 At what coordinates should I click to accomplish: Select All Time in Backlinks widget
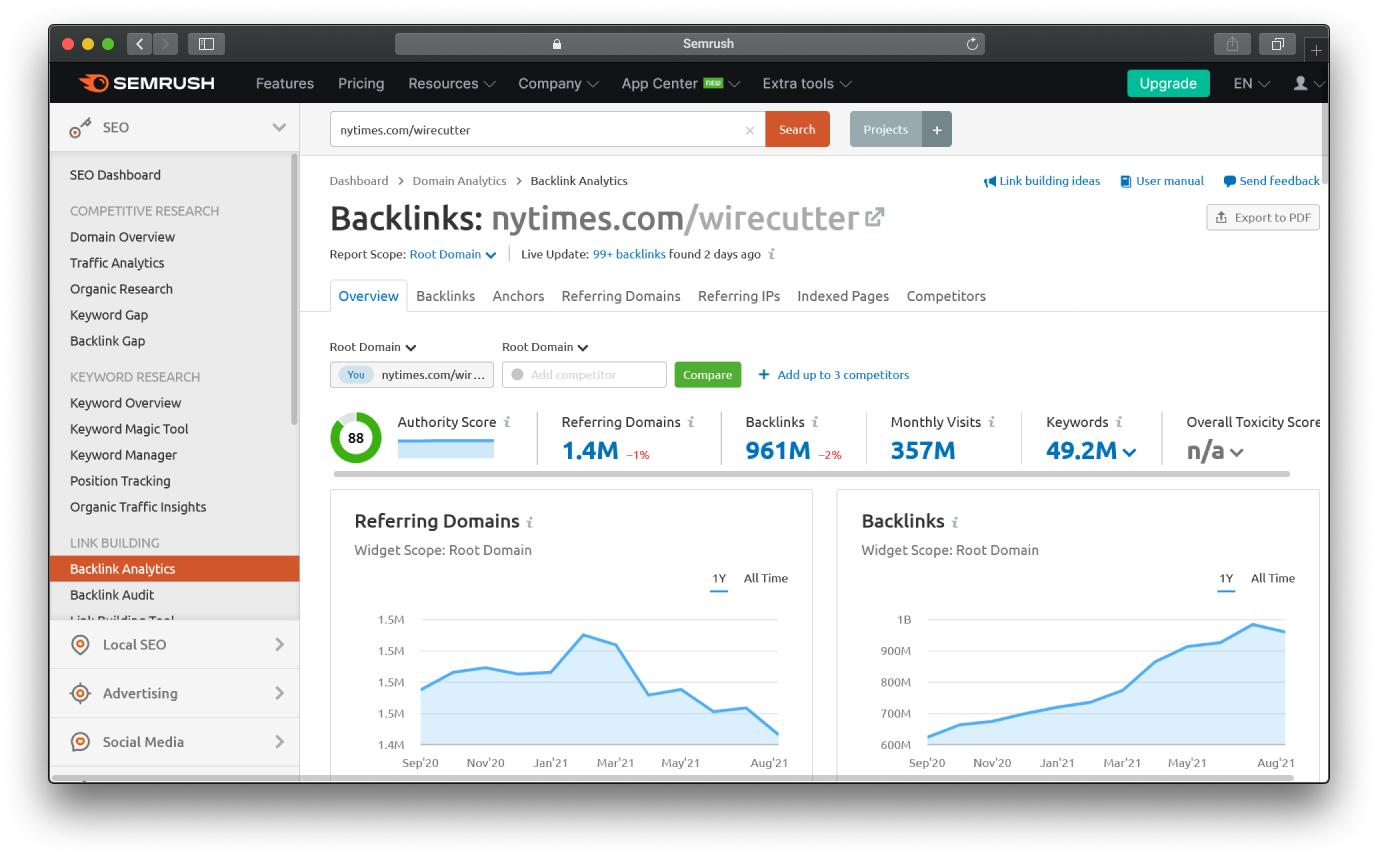[x=1273, y=578]
